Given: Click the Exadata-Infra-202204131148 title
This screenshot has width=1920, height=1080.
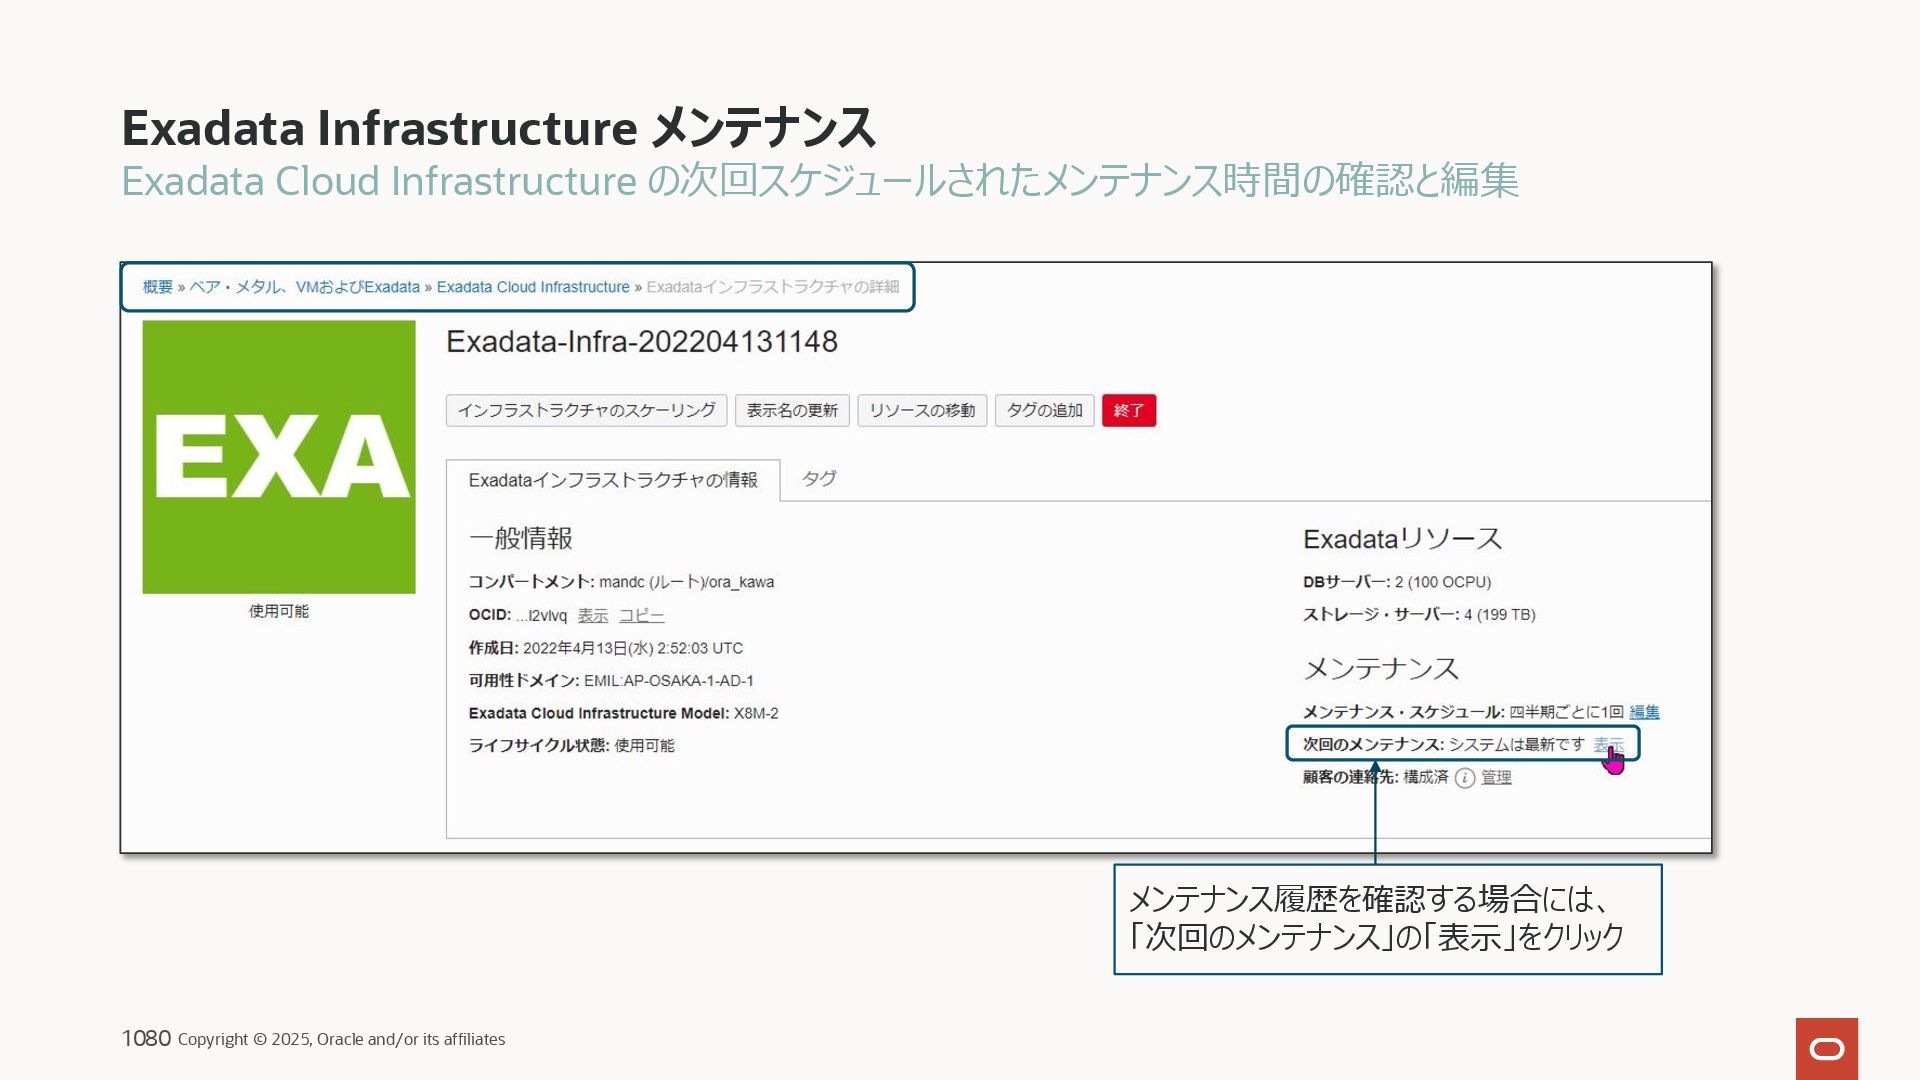Looking at the screenshot, I should coord(641,342).
